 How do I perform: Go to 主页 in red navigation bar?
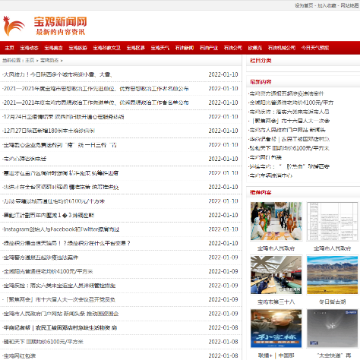[x=9, y=48]
